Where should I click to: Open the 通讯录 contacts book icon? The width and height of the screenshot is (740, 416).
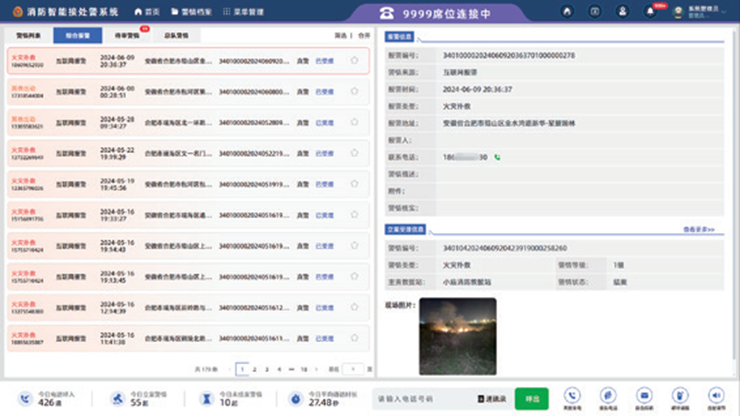click(x=481, y=398)
